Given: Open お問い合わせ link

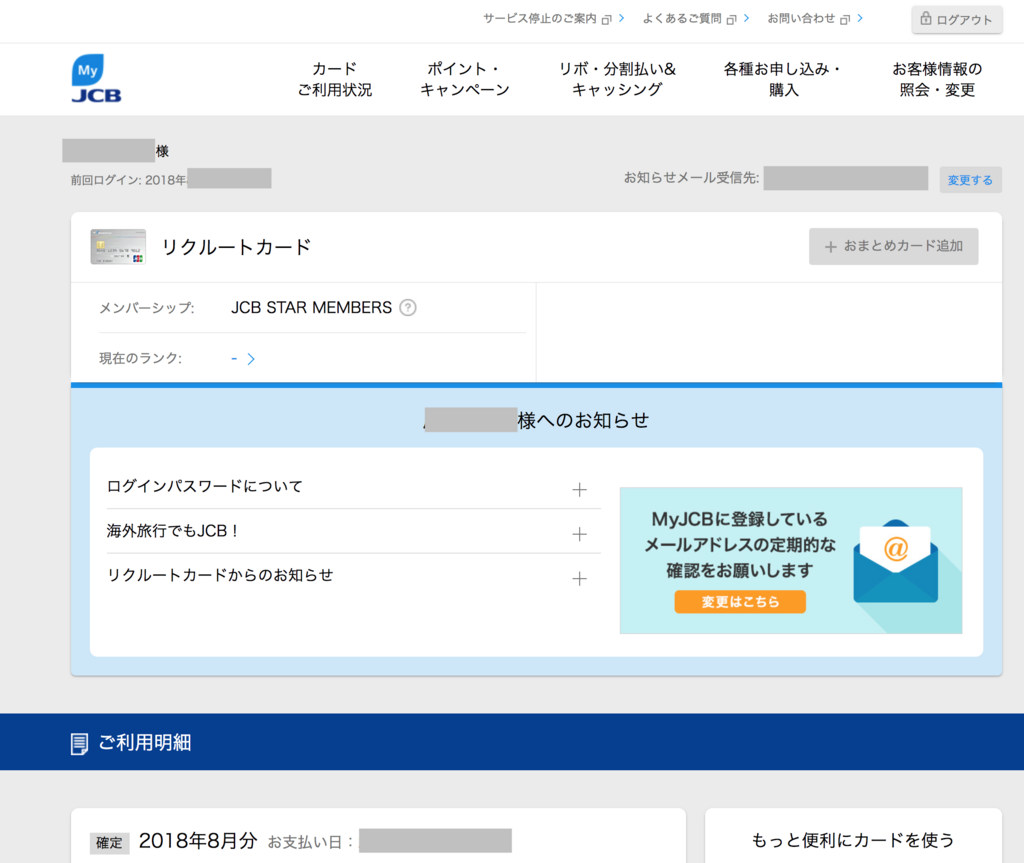Looking at the screenshot, I should pos(801,19).
